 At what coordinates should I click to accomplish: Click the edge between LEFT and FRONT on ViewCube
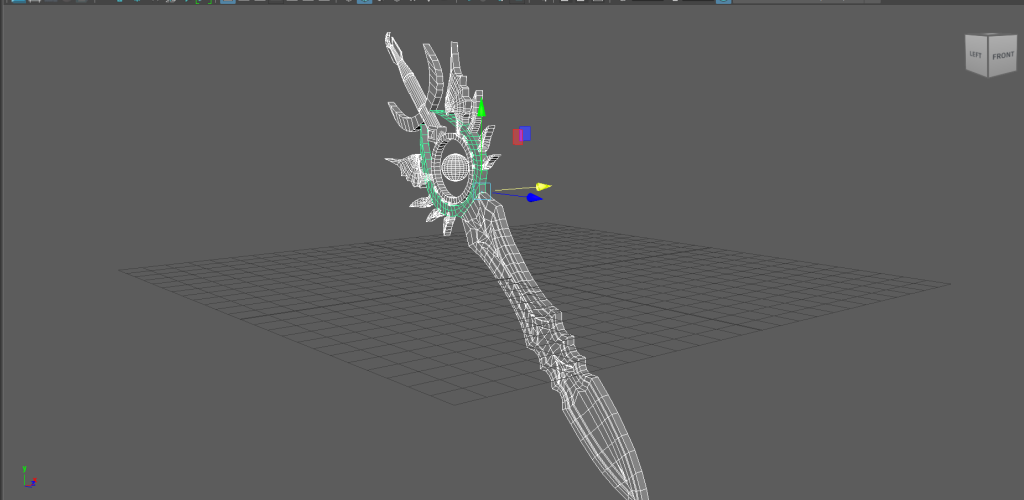pos(989,58)
